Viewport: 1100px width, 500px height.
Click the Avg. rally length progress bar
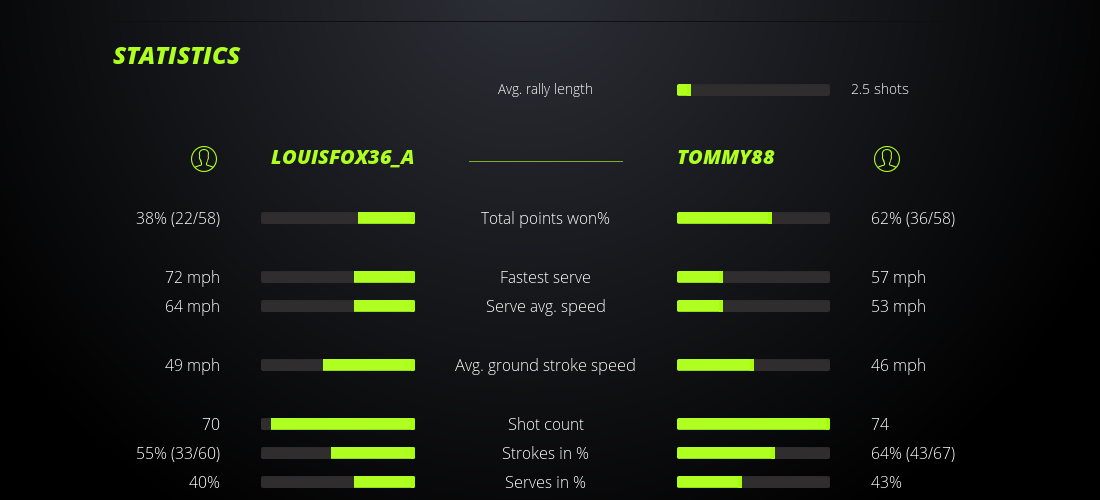[753, 90]
